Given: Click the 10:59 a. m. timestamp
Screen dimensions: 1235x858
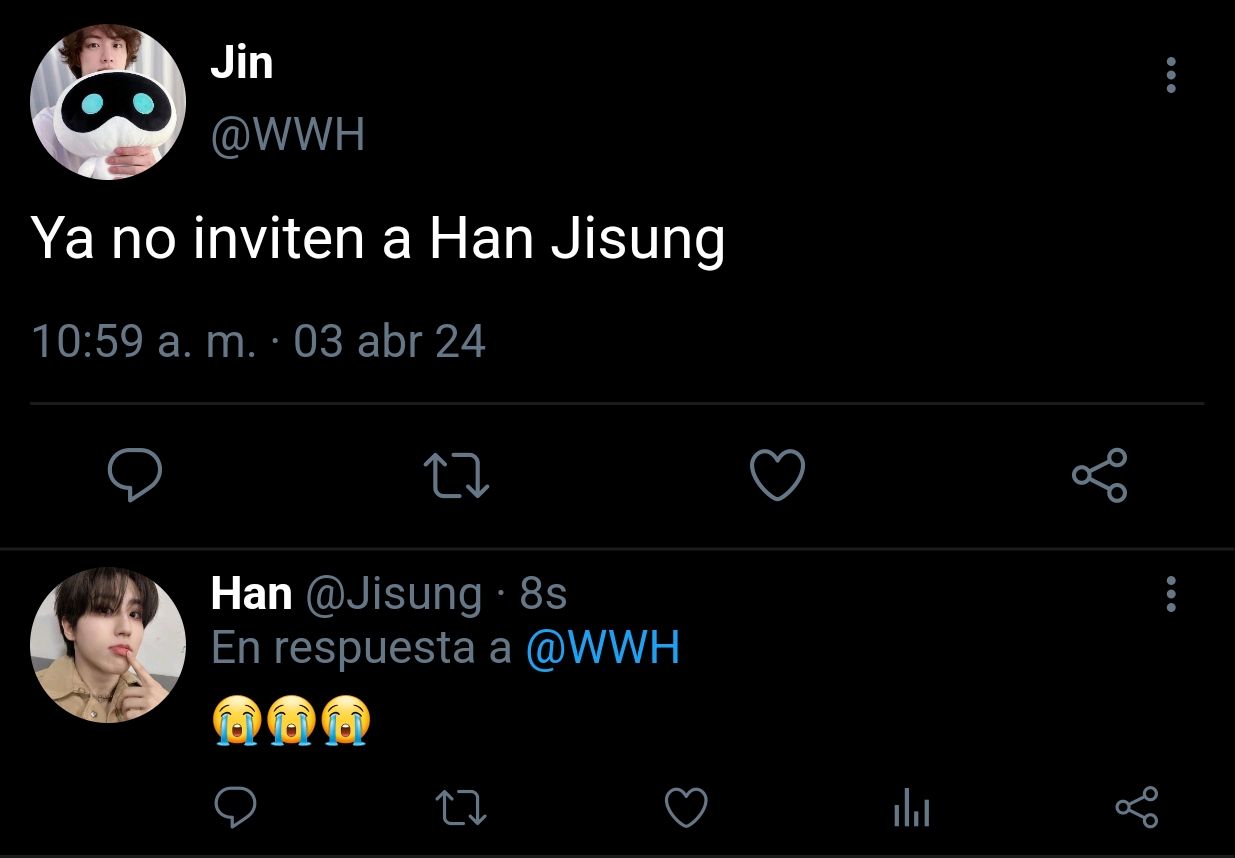Looking at the screenshot, I should 144,342.
